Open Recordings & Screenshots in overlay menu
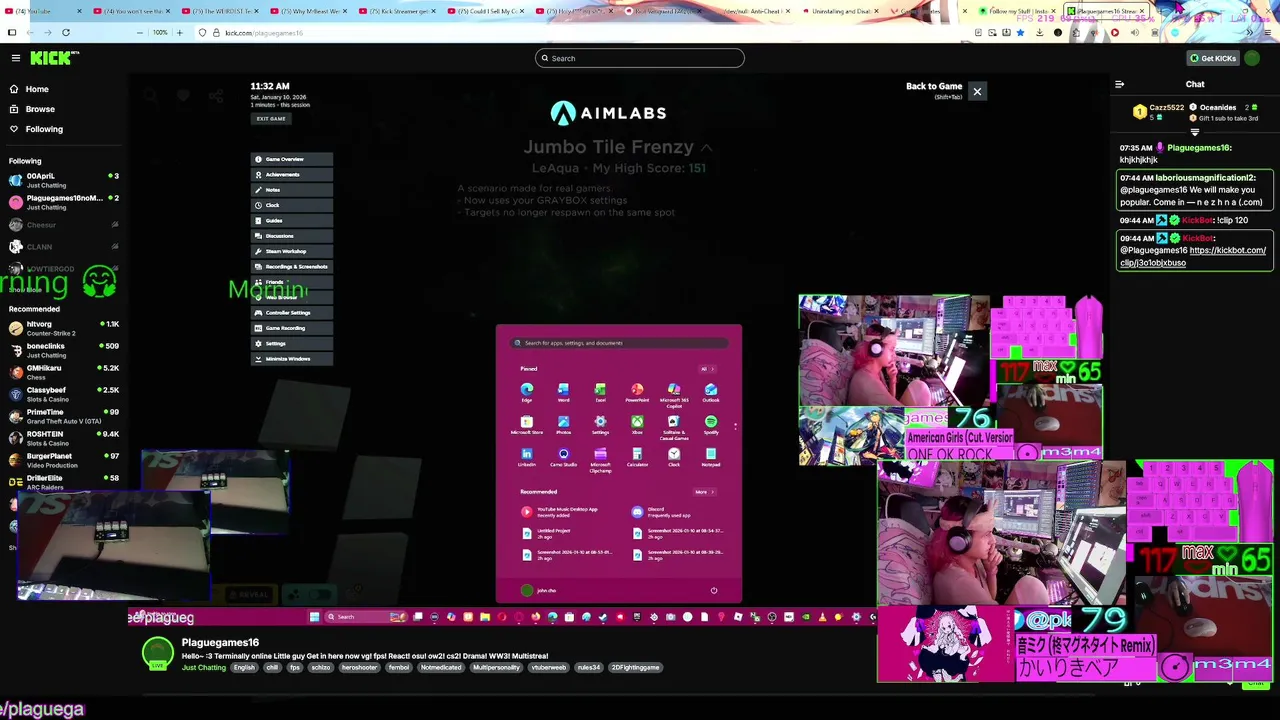The height and width of the screenshot is (720, 1280). pos(291,267)
